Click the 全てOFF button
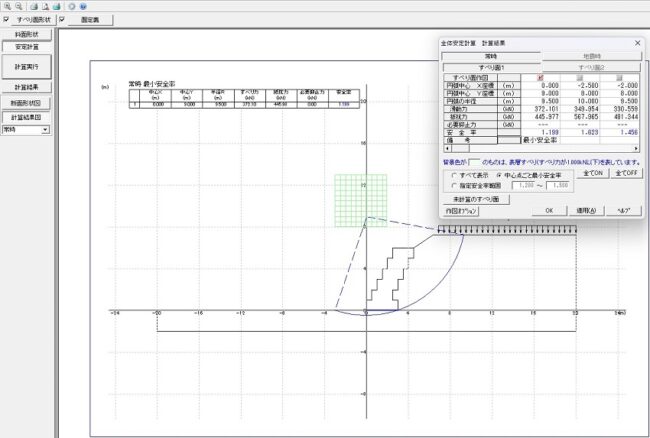The height and width of the screenshot is (438, 650). click(626, 173)
